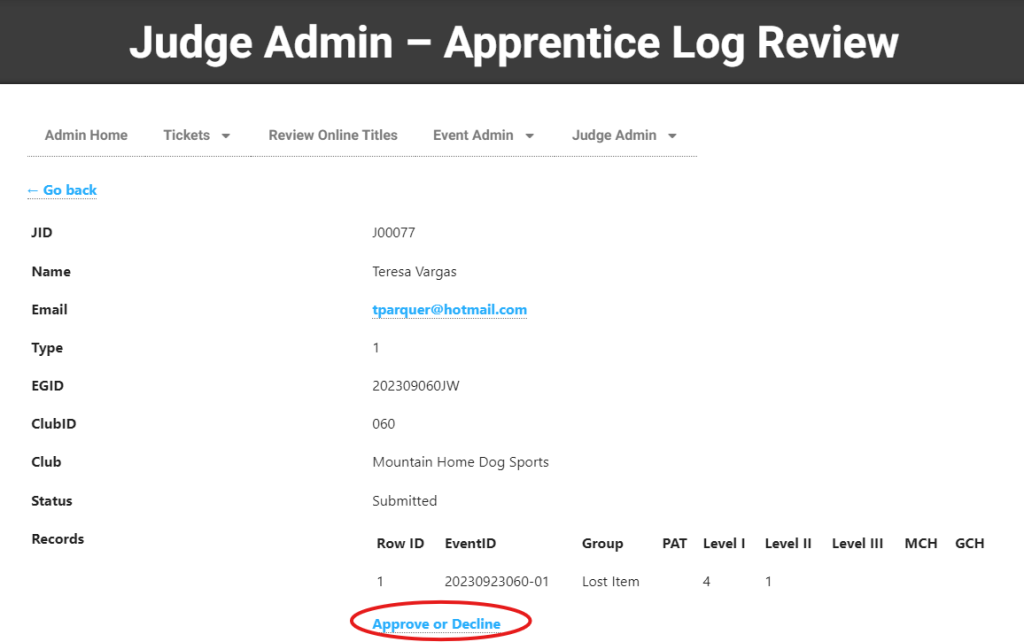Click the Lost Item group cell
This screenshot has height=642, width=1024.
tap(610, 582)
